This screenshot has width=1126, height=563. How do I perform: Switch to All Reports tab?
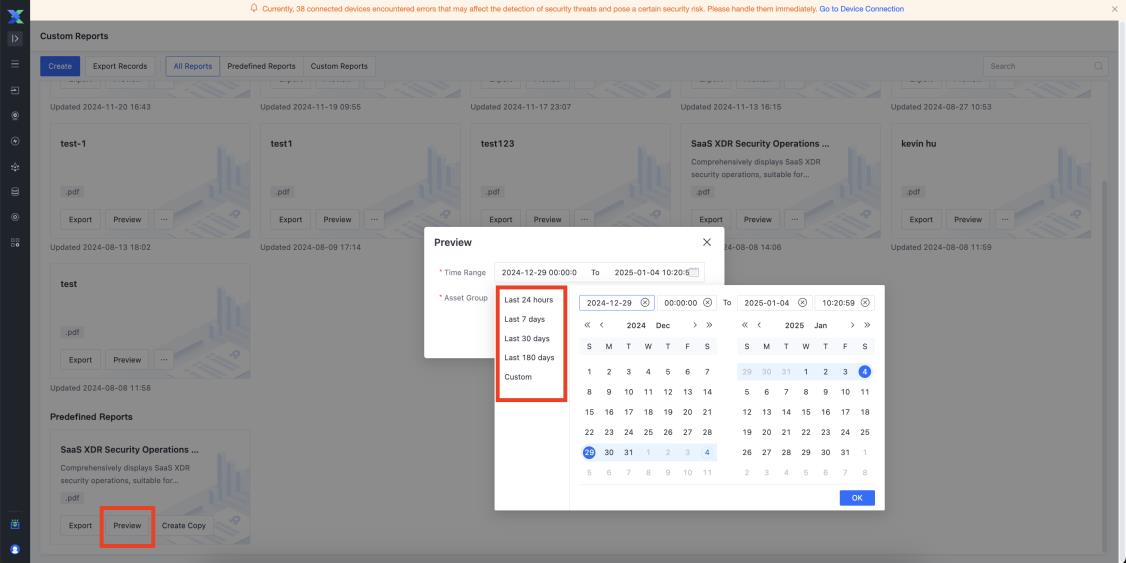(192, 66)
